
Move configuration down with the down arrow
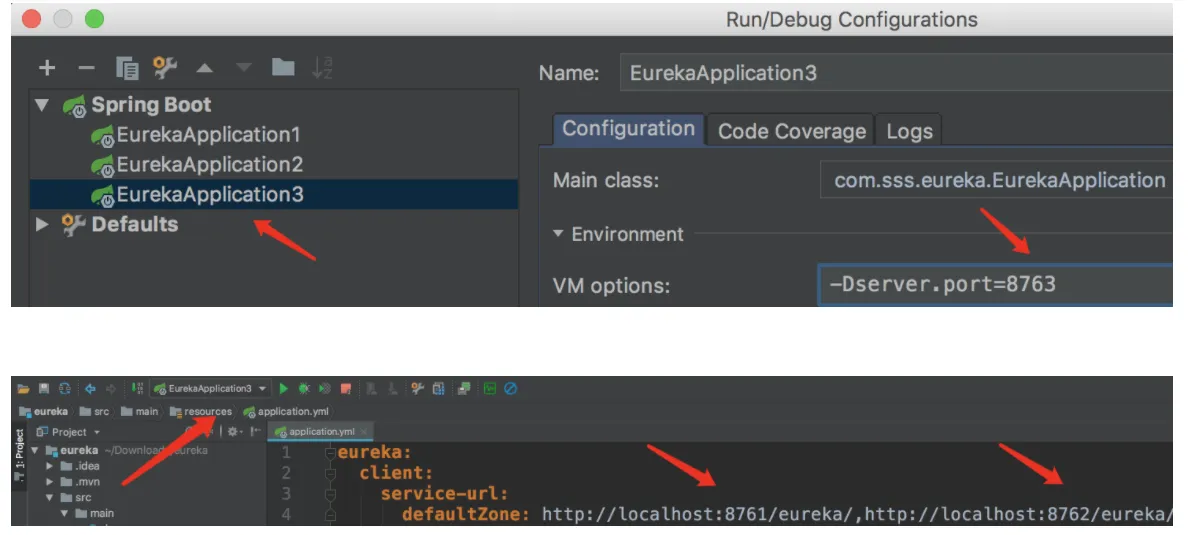point(243,68)
